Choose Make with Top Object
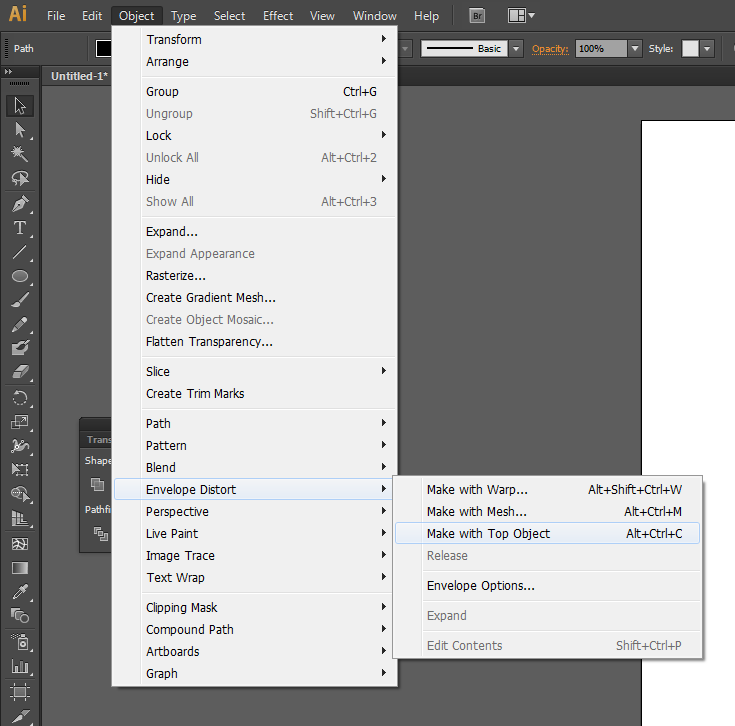Viewport: 735px width, 726px height. (488, 534)
